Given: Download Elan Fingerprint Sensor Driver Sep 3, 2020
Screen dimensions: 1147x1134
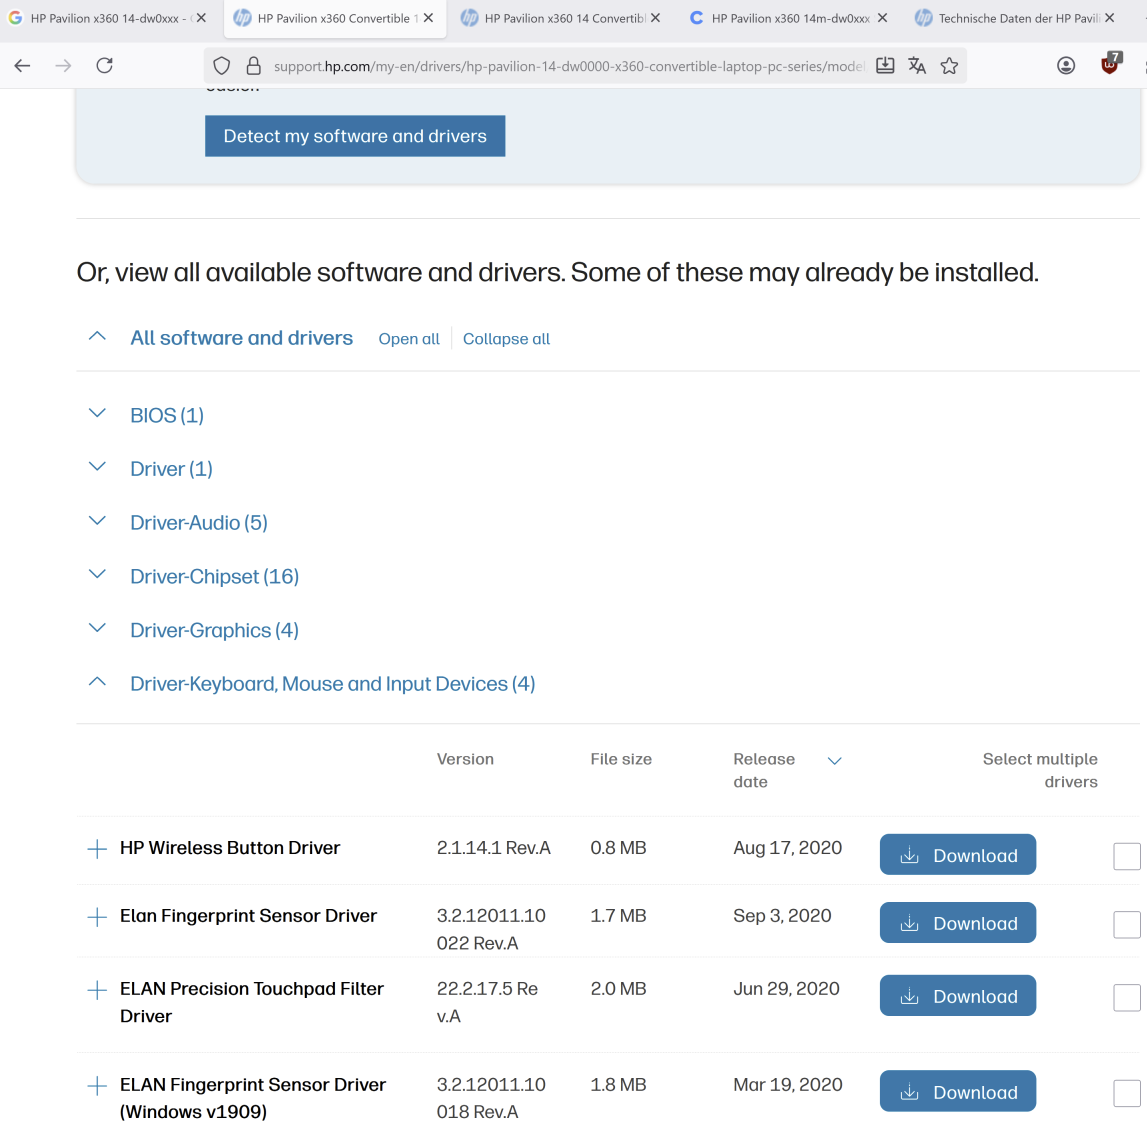Looking at the screenshot, I should (958, 923).
